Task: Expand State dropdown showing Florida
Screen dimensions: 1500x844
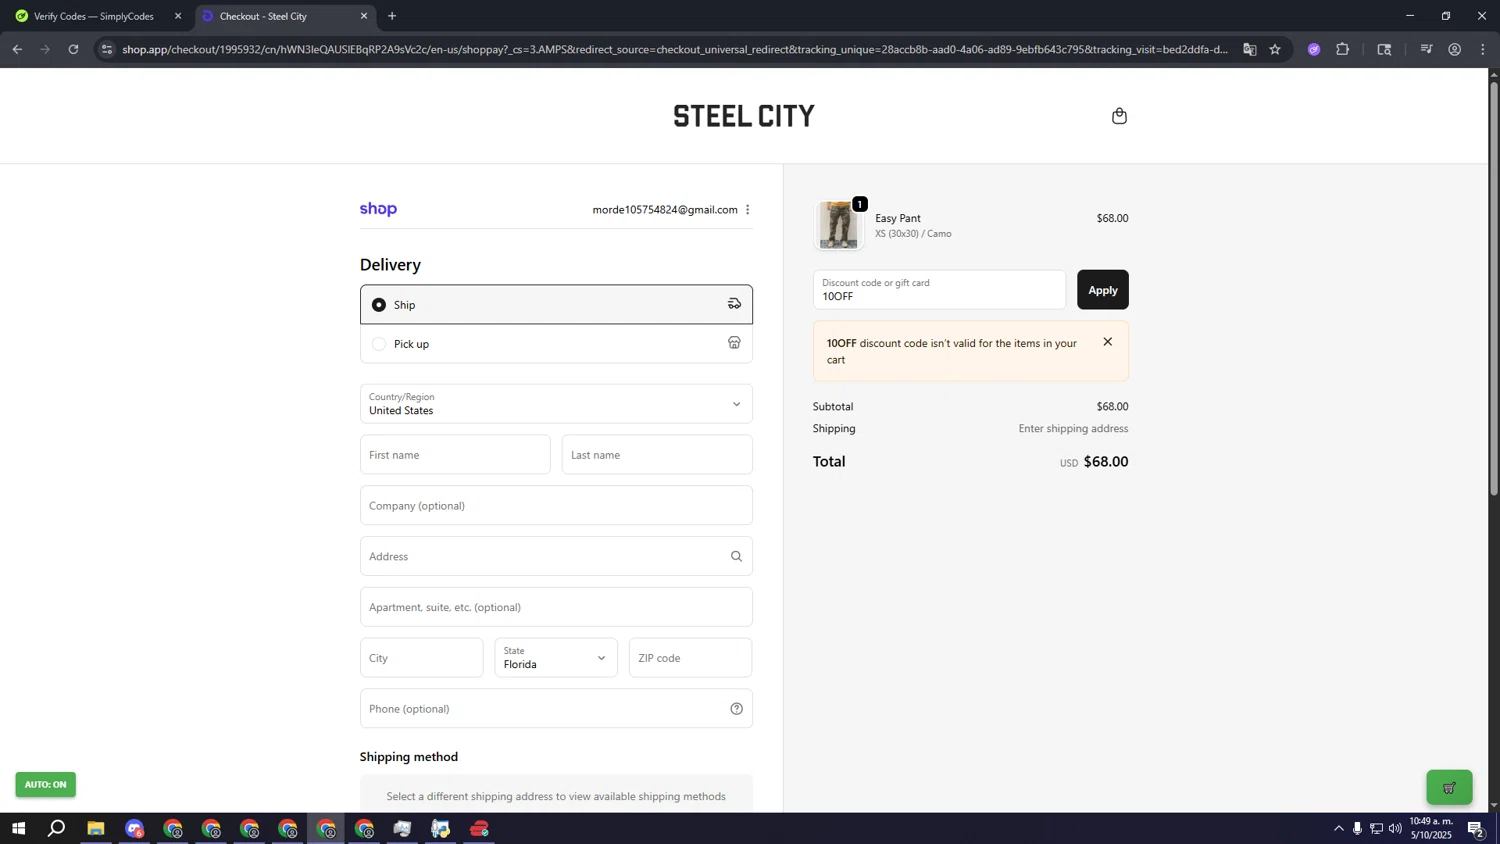Action: (556, 658)
